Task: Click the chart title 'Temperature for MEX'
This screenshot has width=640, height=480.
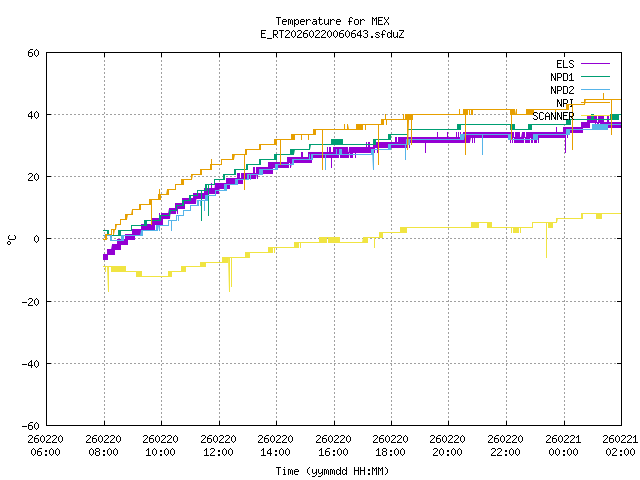Action: point(332,21)
